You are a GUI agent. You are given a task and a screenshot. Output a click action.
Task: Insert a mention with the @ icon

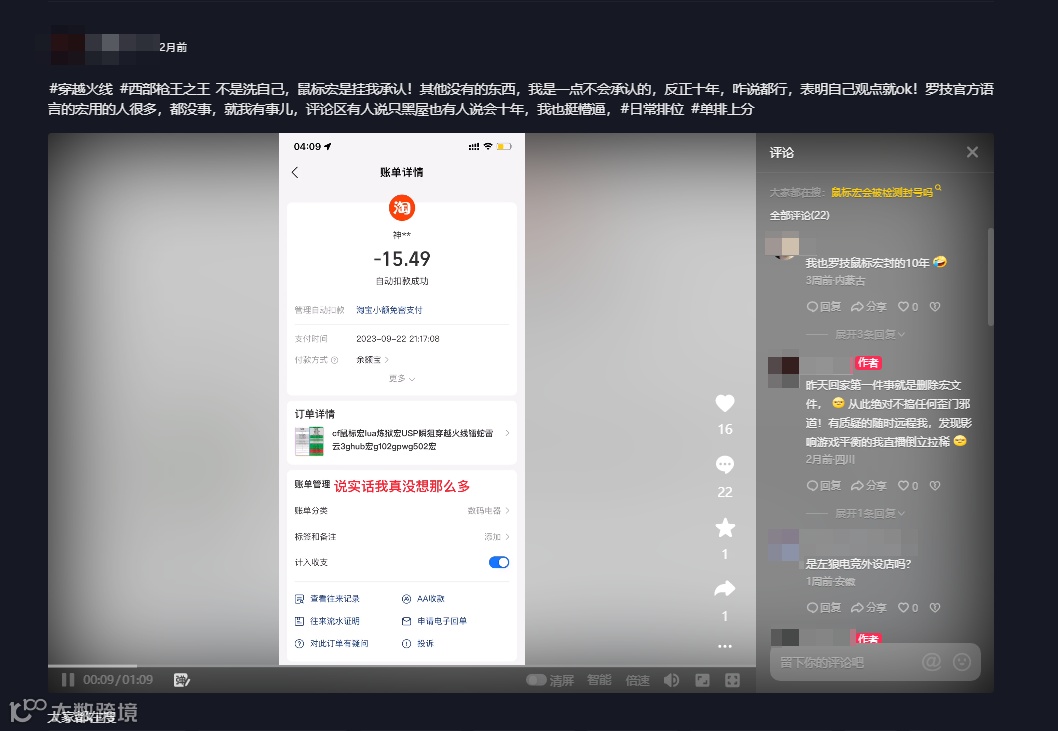[931, 662]
